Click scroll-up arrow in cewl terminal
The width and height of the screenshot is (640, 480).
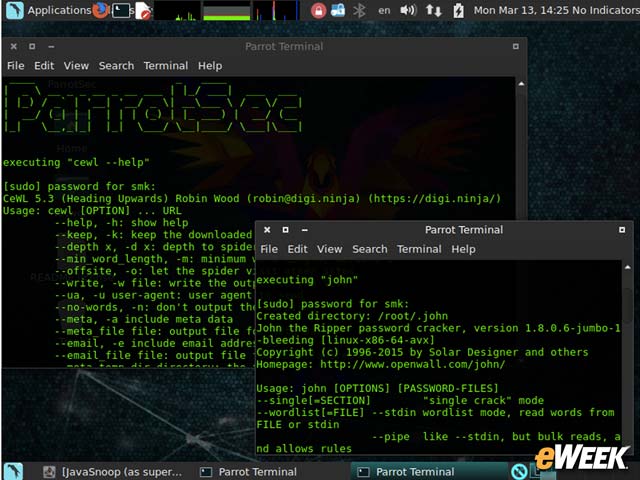[521, 84]
